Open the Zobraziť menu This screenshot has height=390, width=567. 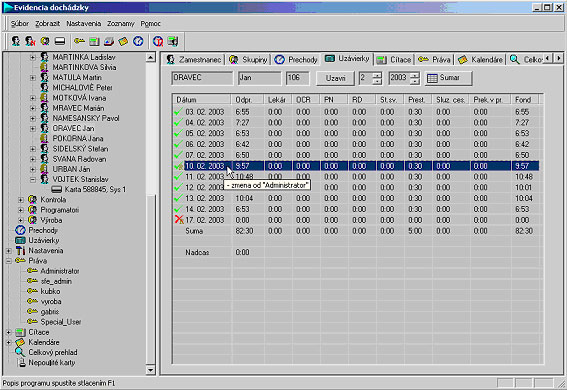[47, 23]
